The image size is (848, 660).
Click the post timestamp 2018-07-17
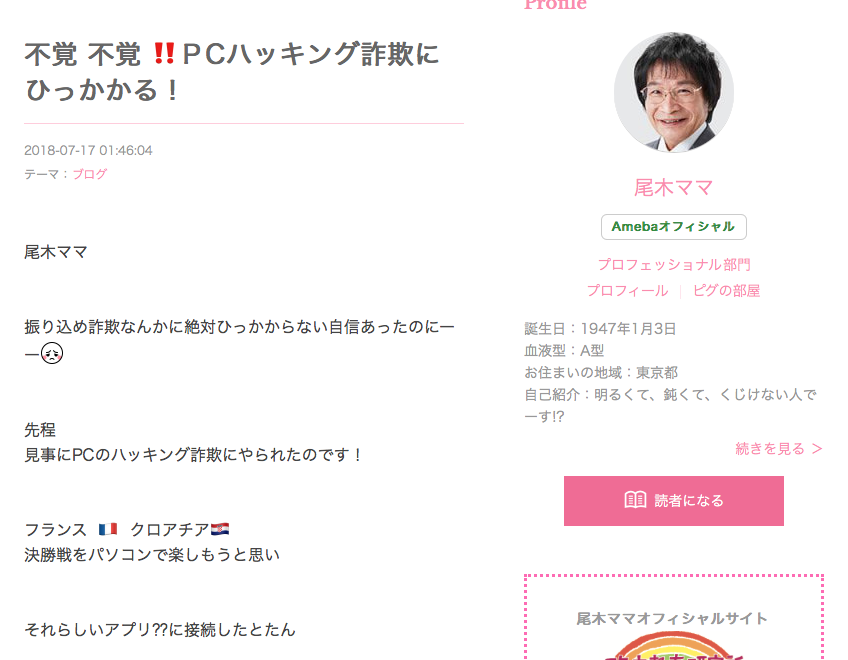pos(88,150)
